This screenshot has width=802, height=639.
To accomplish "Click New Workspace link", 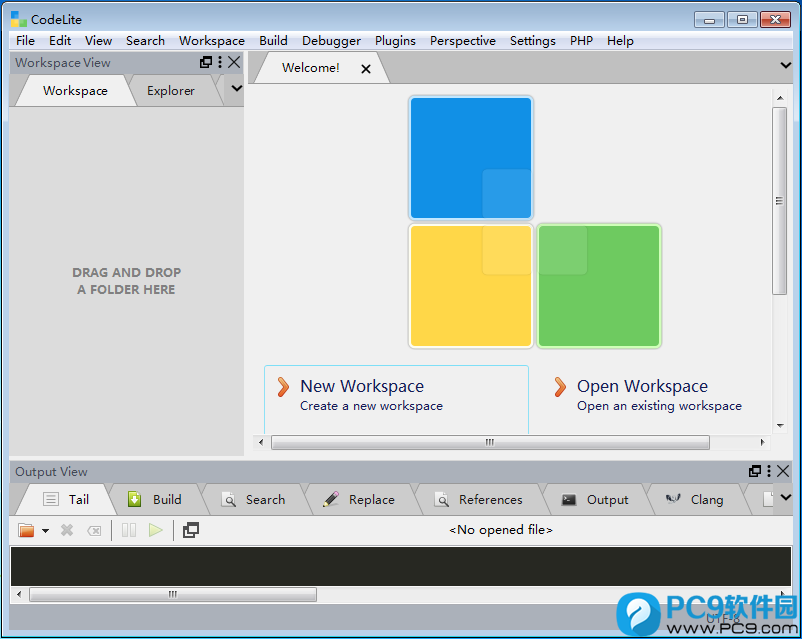I will coord(362,386).
